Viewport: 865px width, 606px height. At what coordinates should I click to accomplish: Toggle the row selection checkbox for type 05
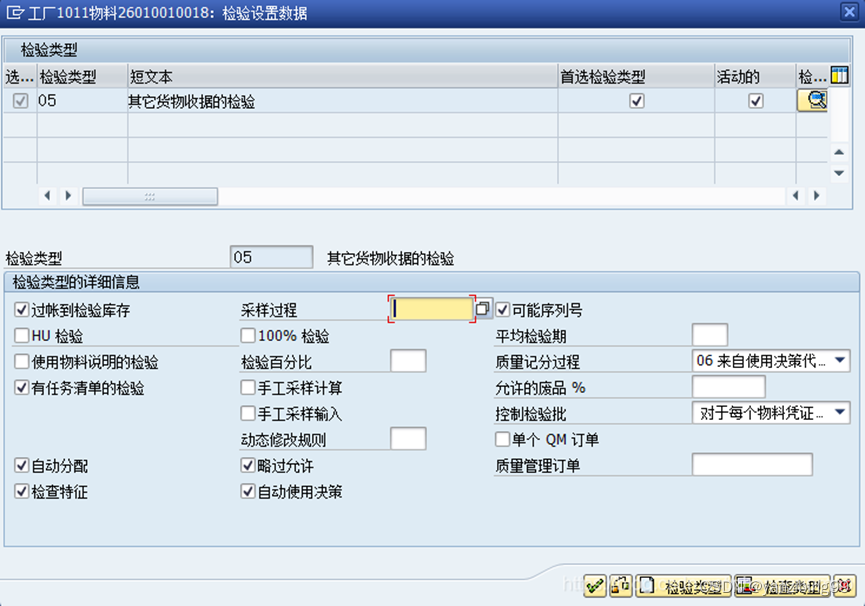point(20,101)
